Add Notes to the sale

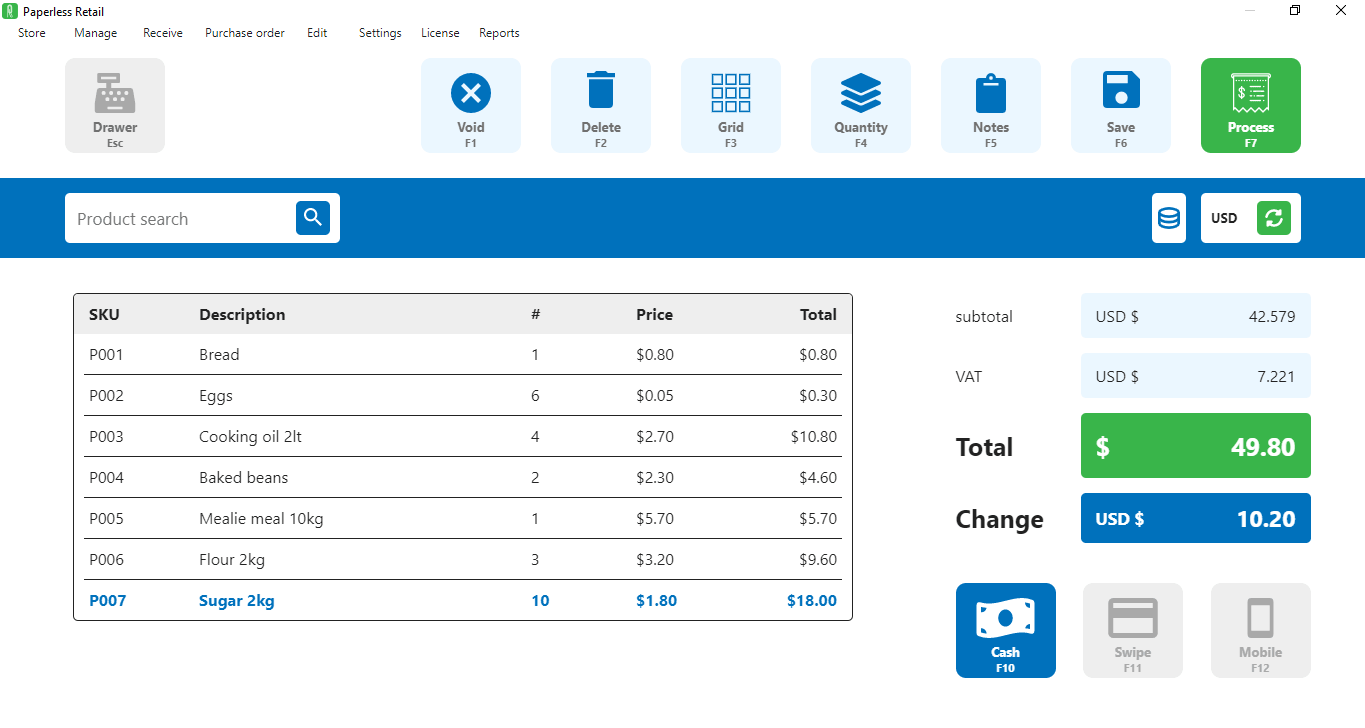coord(991,106)
